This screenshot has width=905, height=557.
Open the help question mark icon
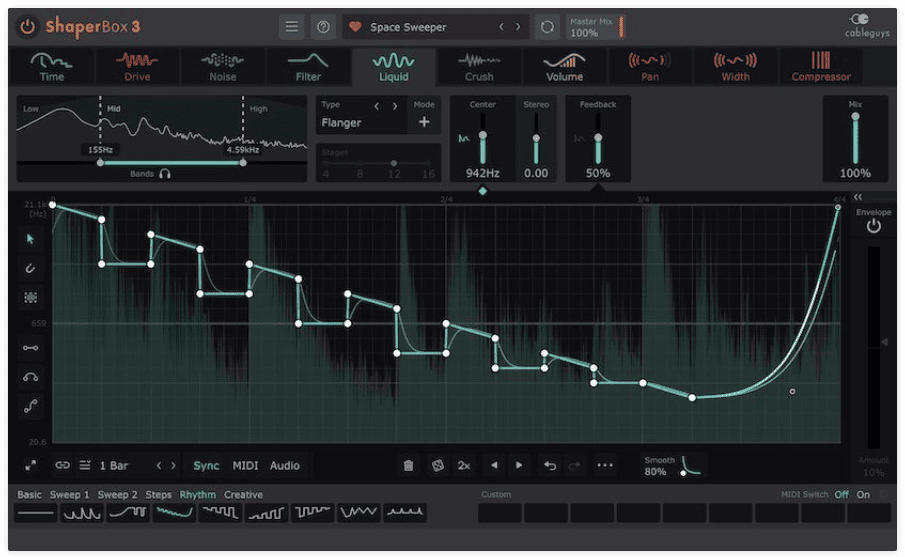click(x=323, y=27)
